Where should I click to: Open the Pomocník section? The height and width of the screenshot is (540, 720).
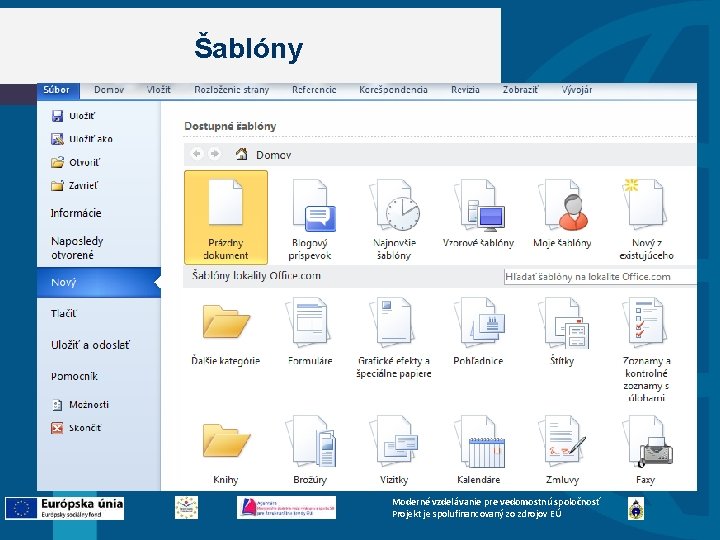74,377
